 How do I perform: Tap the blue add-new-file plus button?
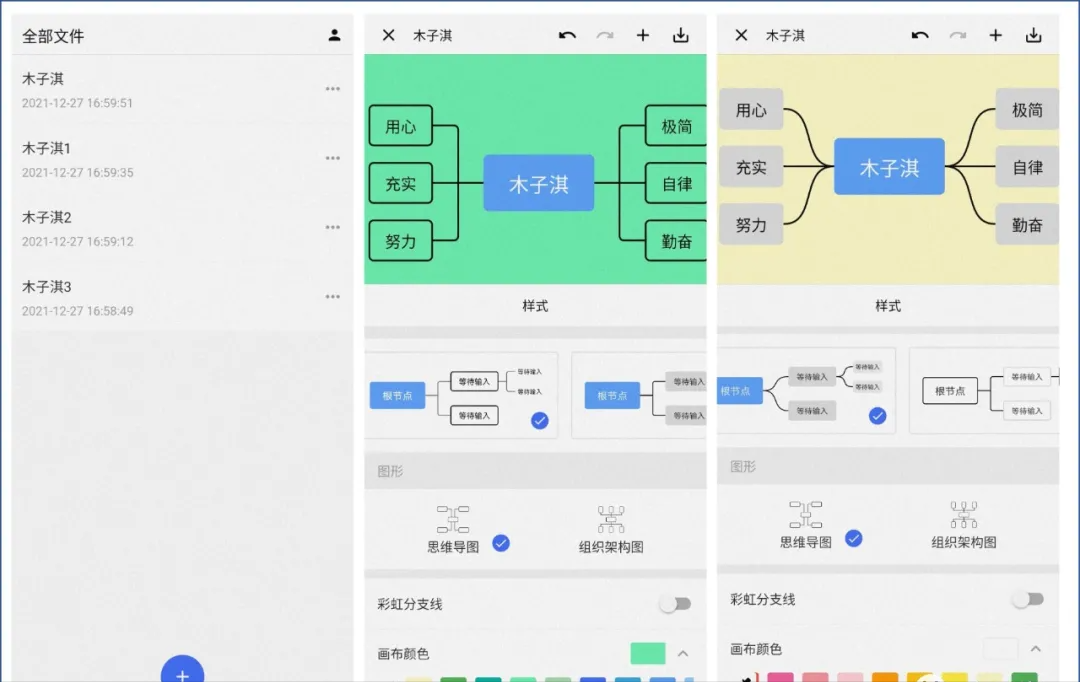[183, 670]
